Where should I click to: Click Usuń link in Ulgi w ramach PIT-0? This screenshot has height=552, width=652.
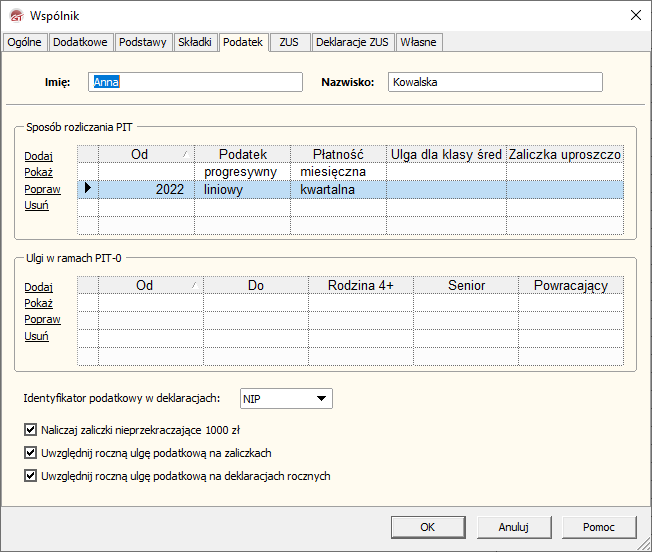coord(36,336)
